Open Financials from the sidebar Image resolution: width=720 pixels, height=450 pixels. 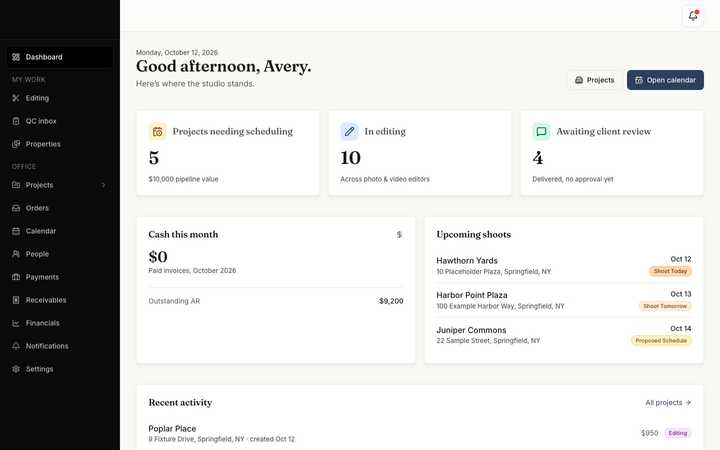click(x=60, y=323)
